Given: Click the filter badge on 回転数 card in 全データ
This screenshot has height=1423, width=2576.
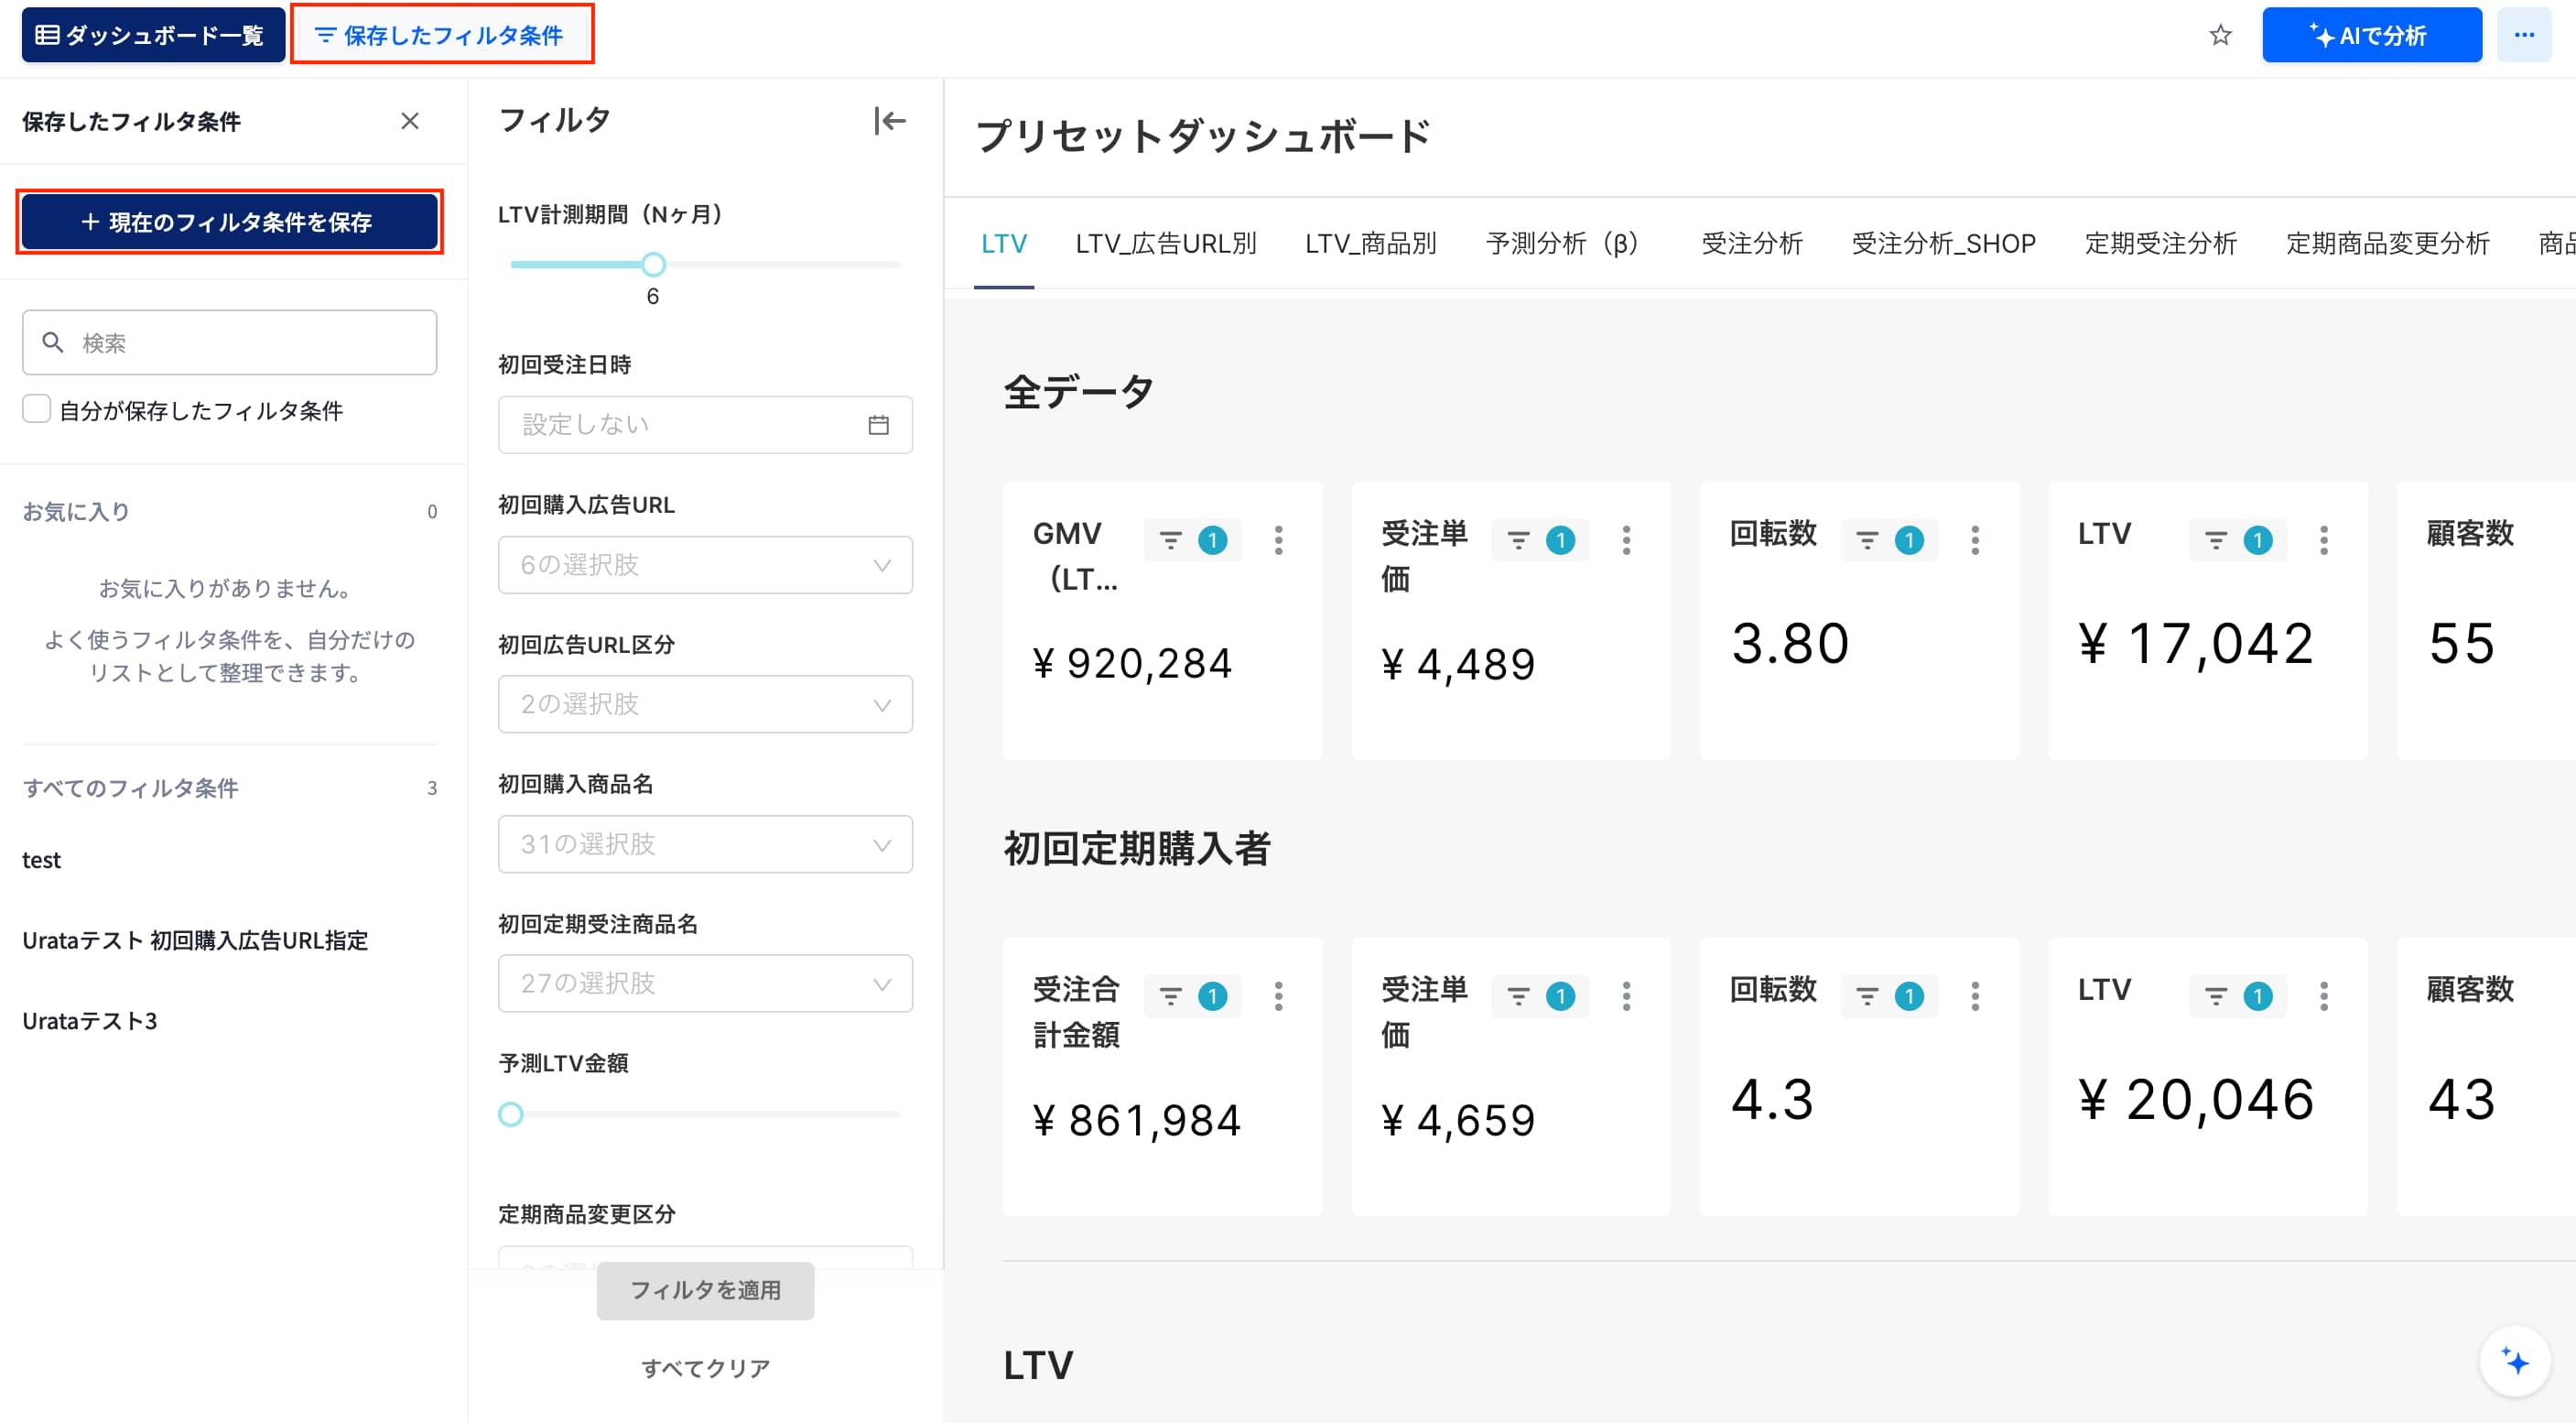Looking at the screenshot, I should pos(1888,540).
